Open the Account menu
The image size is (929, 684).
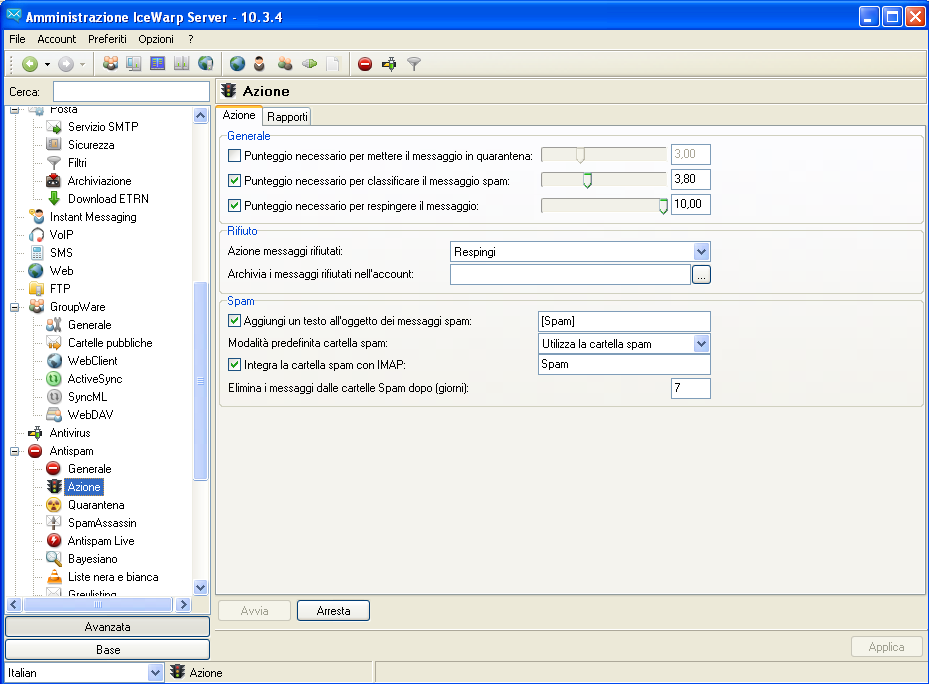point(56,39)
